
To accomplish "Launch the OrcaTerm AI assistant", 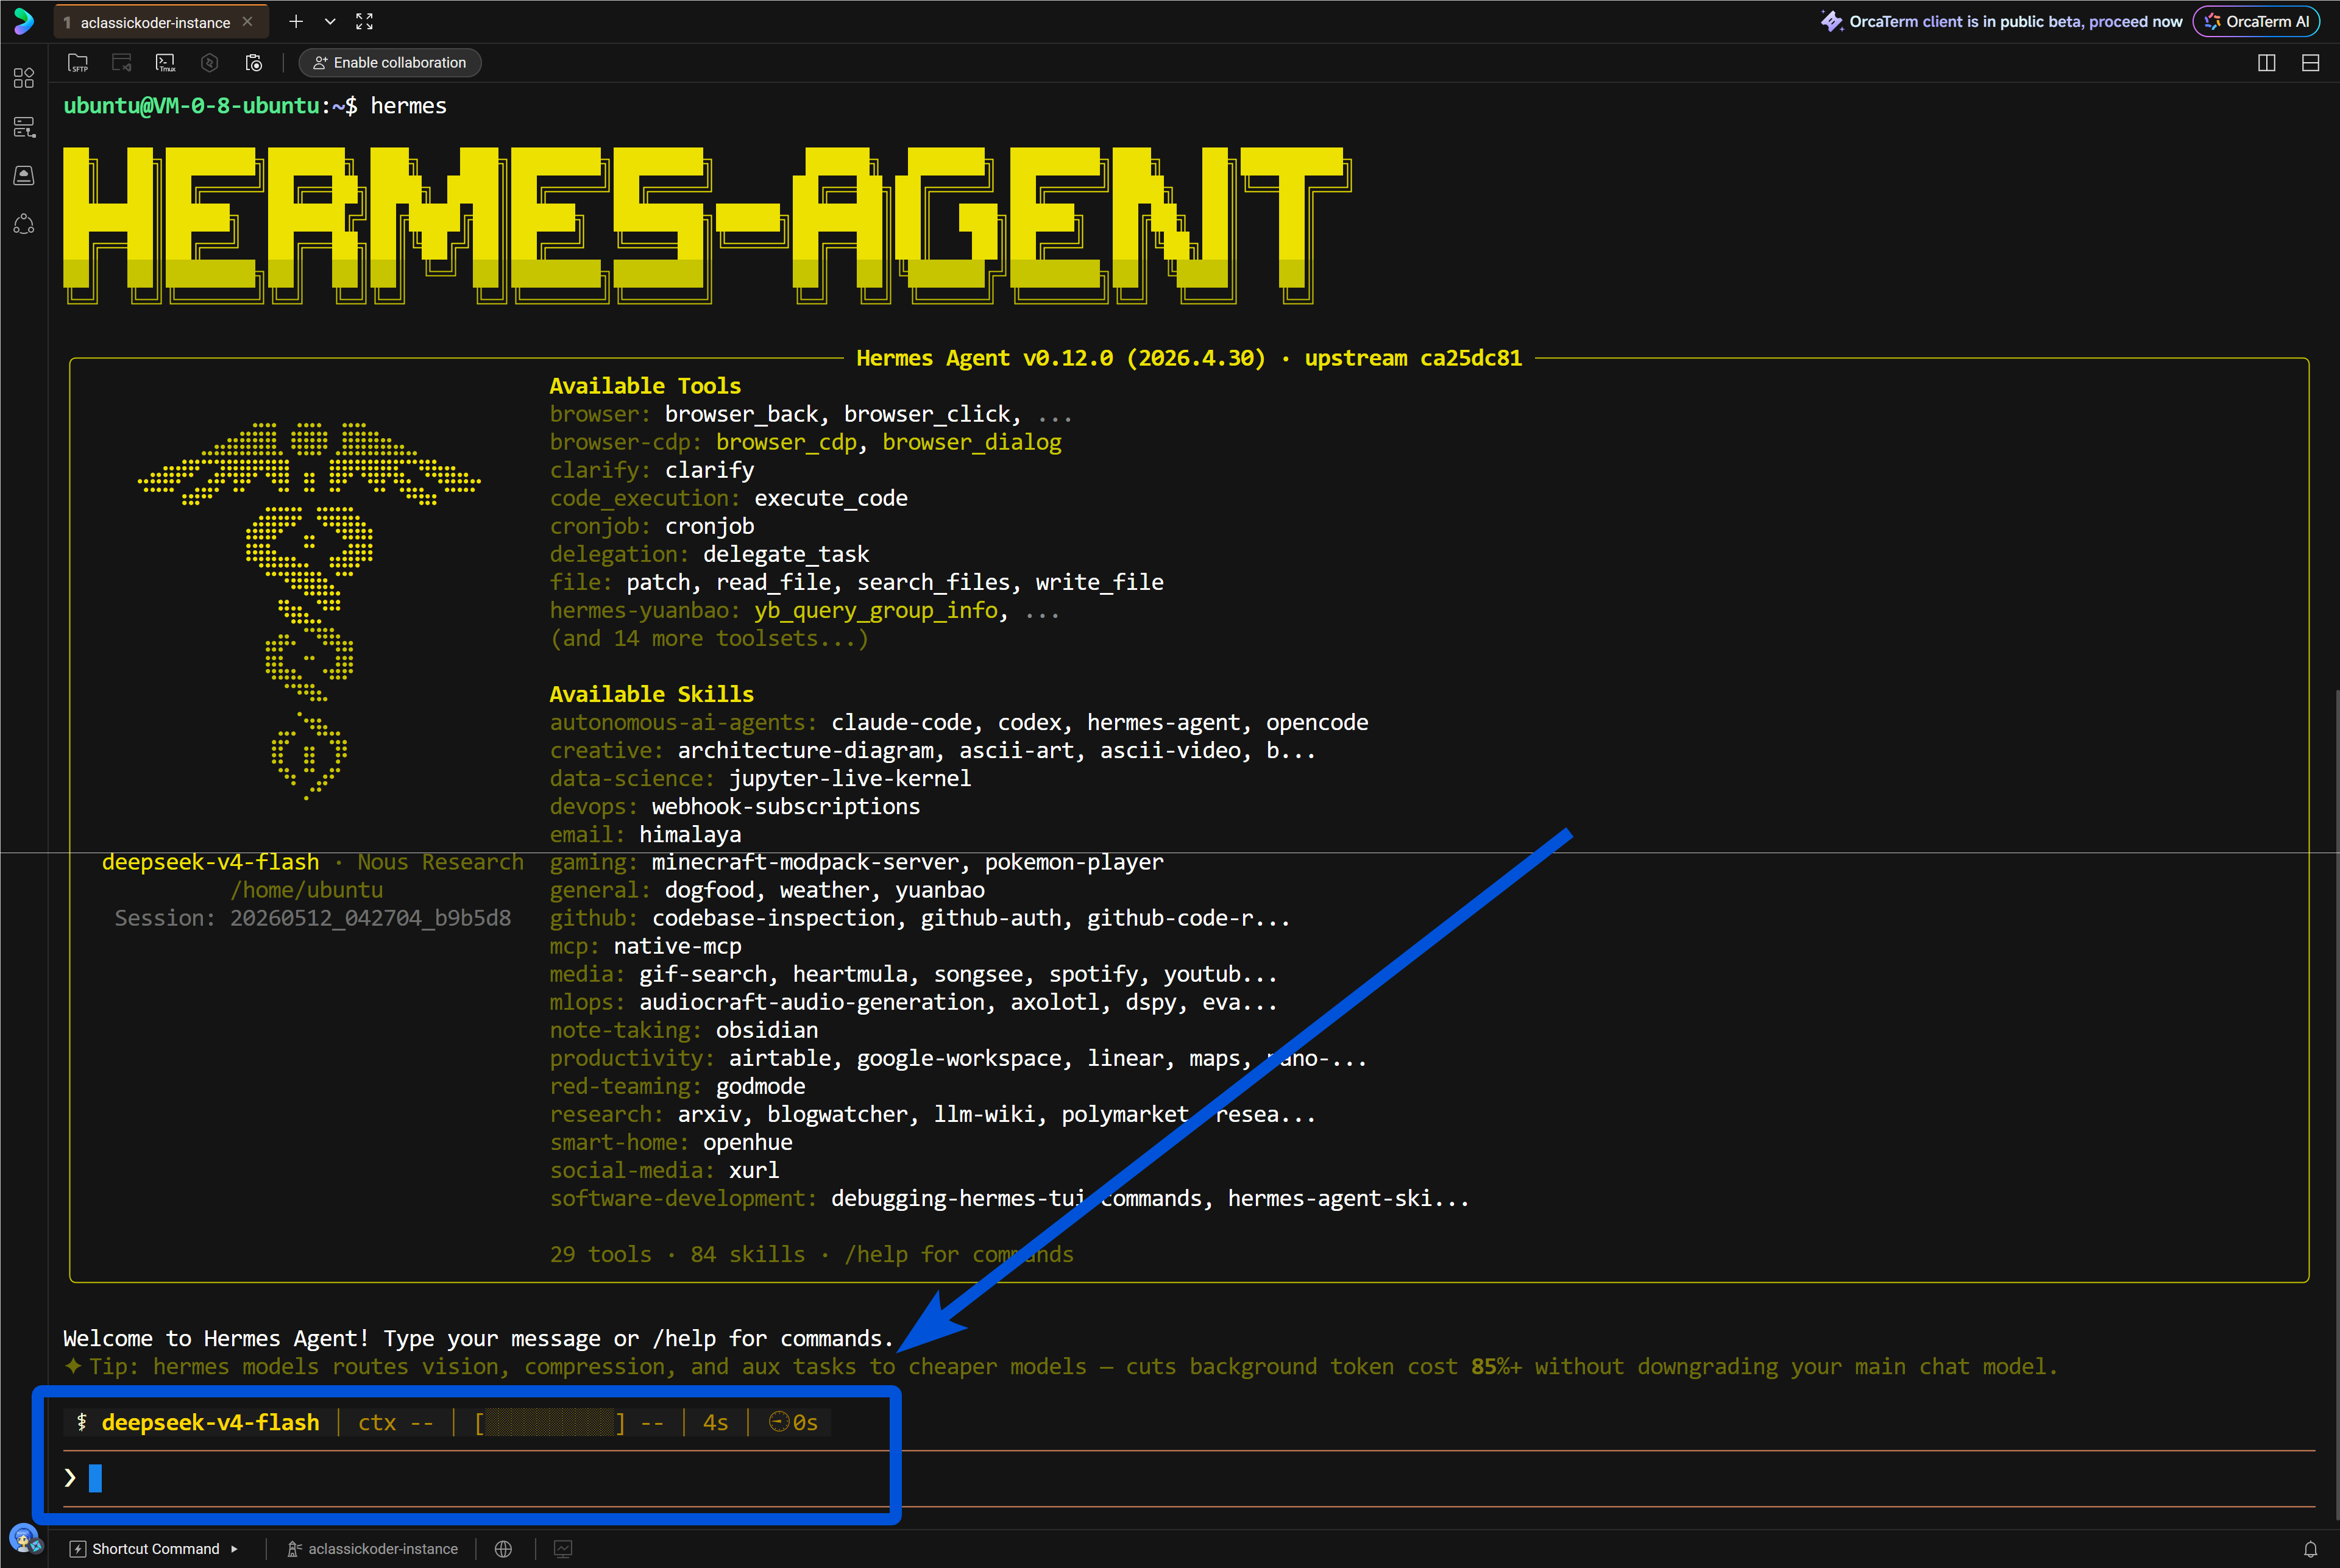I will click(x=2257, y=21).
